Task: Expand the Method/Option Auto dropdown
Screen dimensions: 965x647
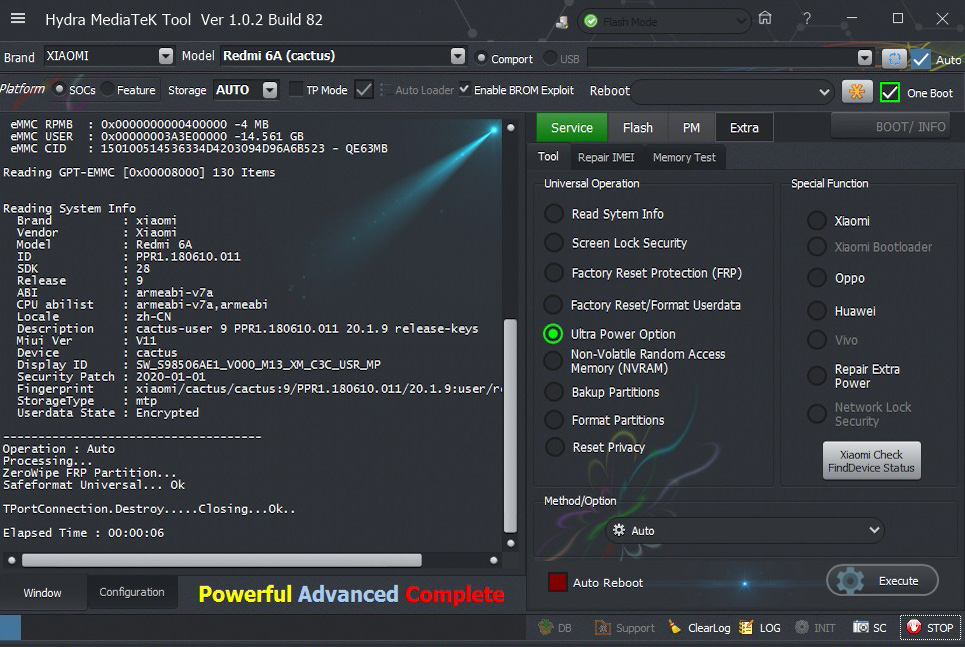Action: [874, 530]
